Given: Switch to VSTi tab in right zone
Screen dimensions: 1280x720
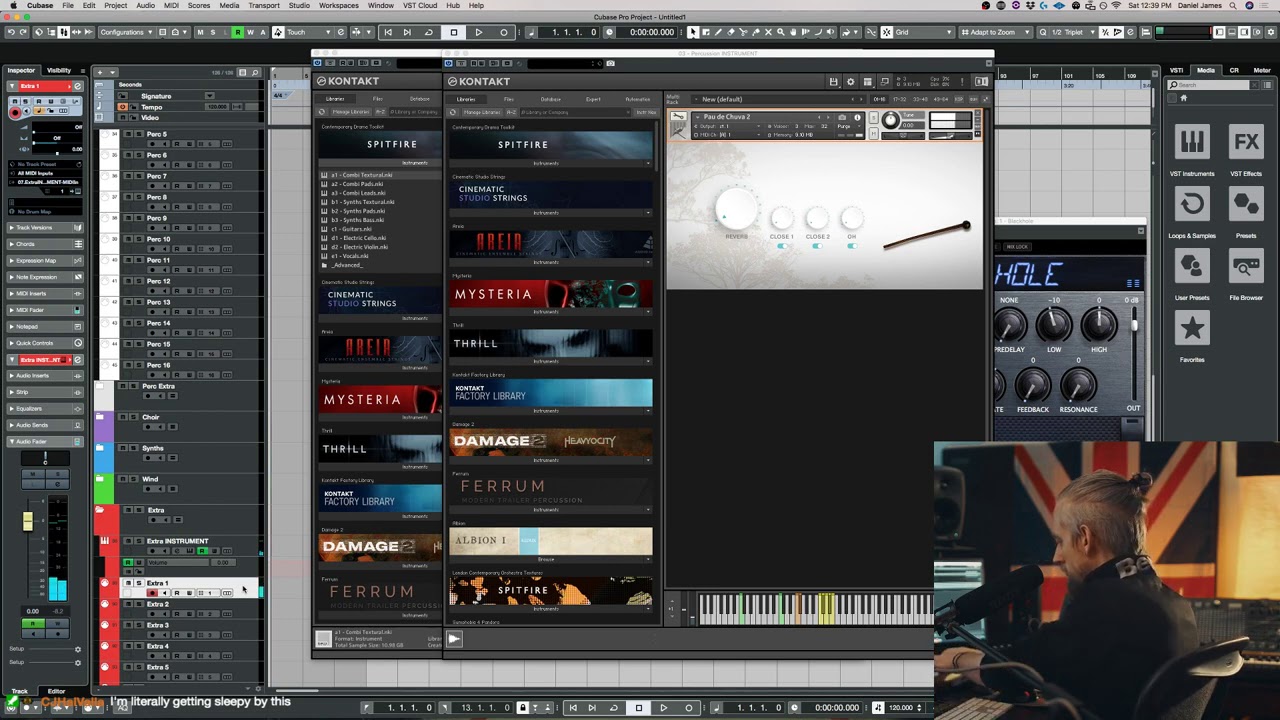Looking at the screenshot, I should click(1177, 71).
